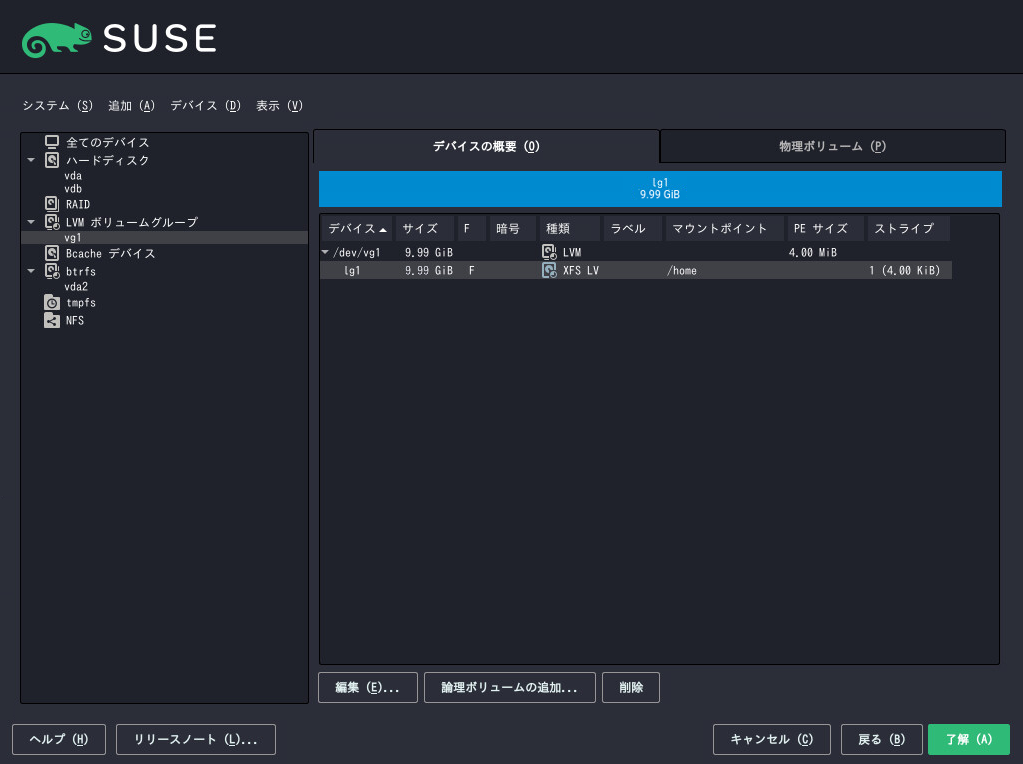Collapse the ハードディスク tree node
Screen dimensions: 1023x764
(31, 160)
